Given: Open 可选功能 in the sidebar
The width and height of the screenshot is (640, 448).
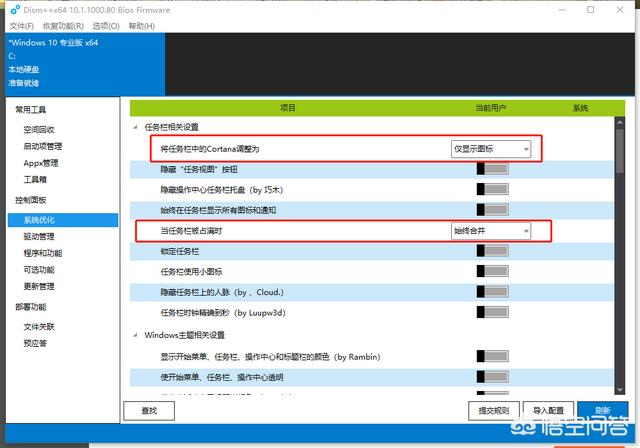Looking at the screenshot, I should click(x=39, y=270).
